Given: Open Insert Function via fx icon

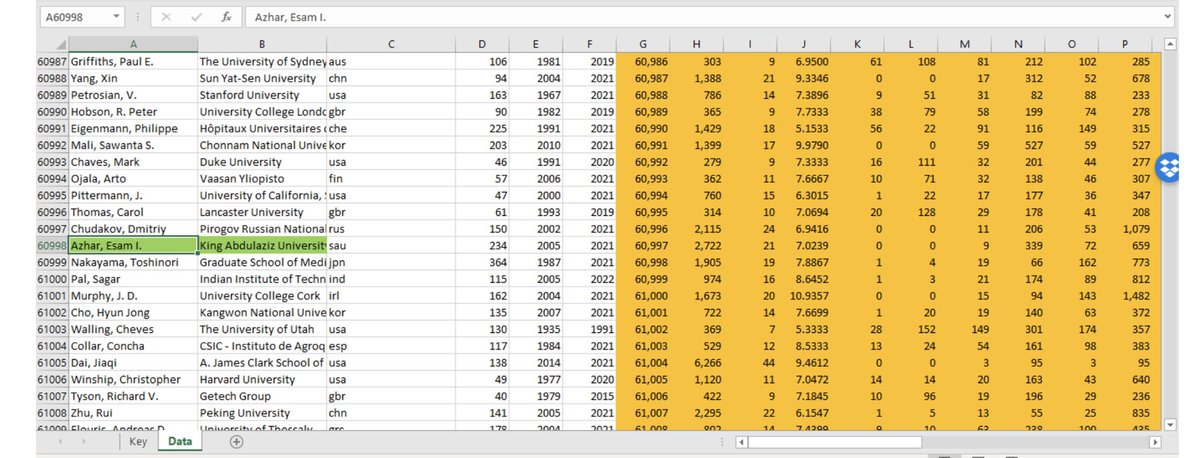Looking at the screenshot, I should (227, 17).
